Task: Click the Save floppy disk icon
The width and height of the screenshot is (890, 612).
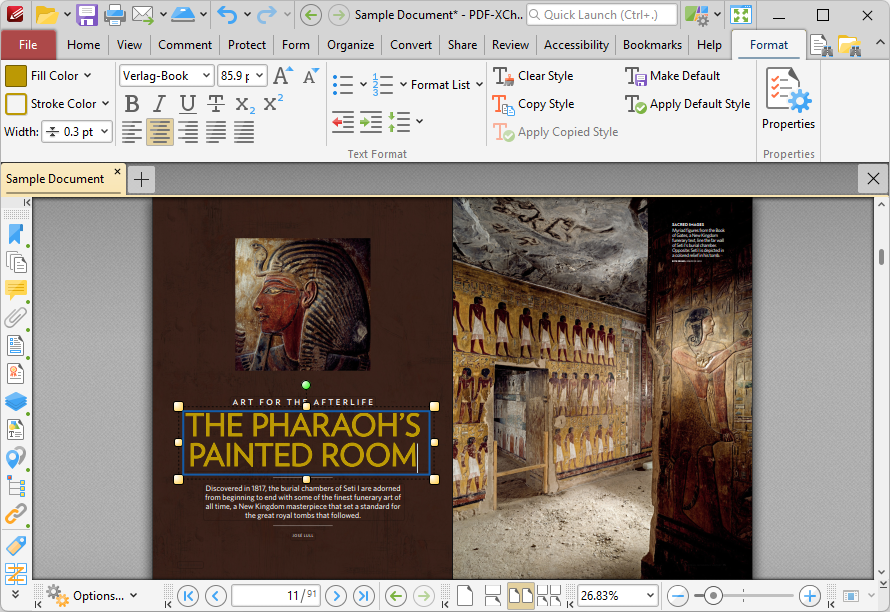Action: click(87, 15)
